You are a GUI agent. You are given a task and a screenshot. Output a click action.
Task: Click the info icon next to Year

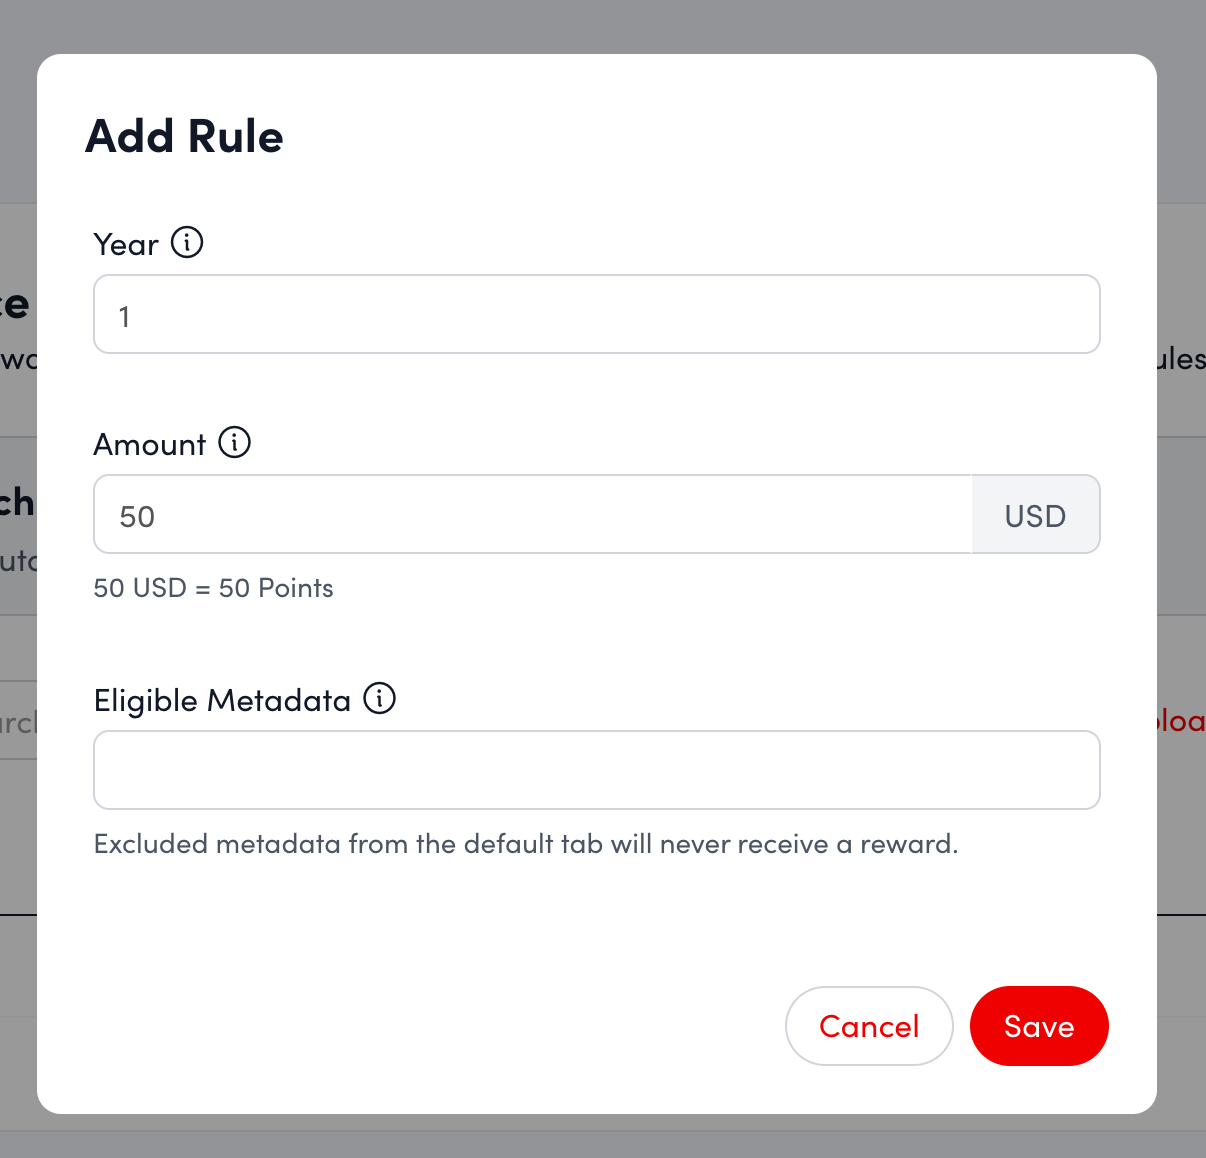pos(187,242)
